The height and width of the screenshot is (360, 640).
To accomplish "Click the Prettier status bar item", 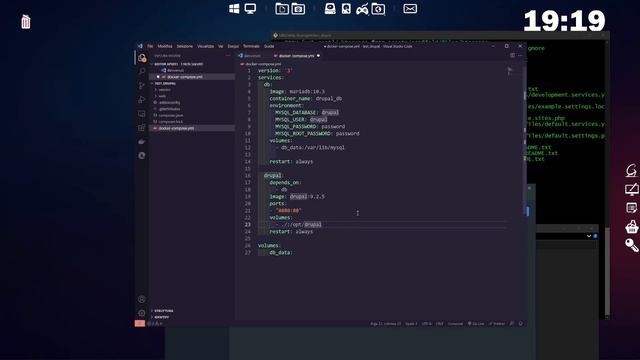I will pyautogui.click(x=497, y=324).
